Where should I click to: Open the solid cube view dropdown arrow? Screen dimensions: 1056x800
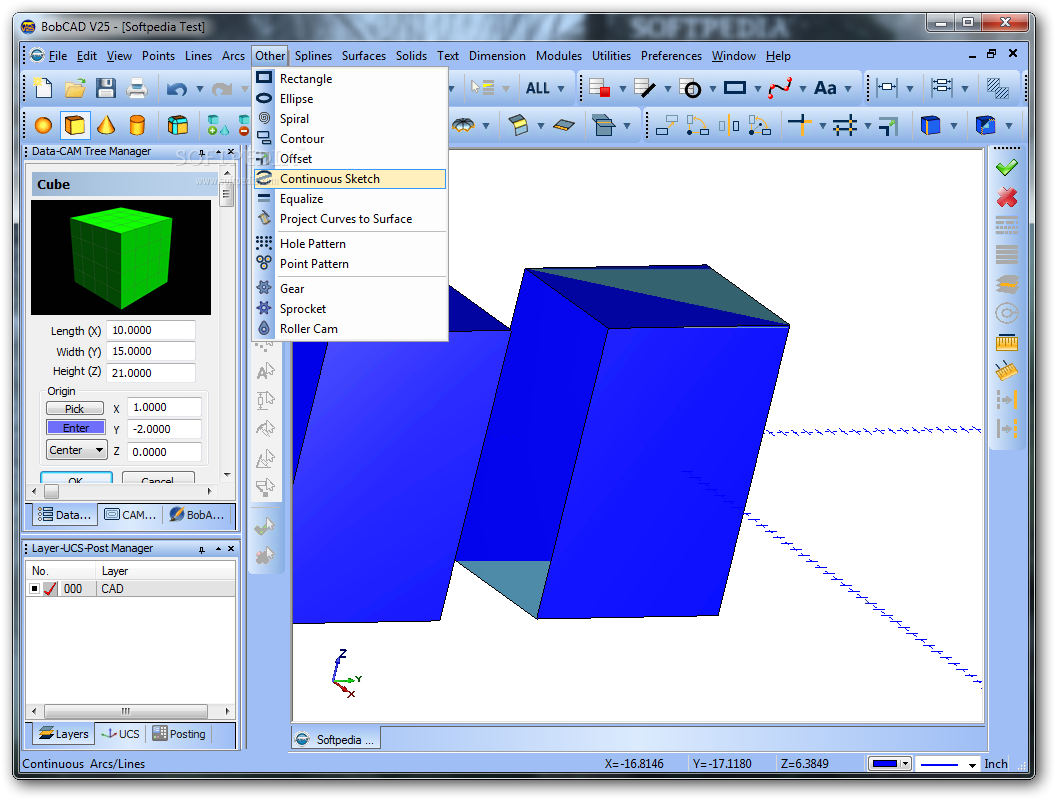pyautogui.click(x=954, y=126)
